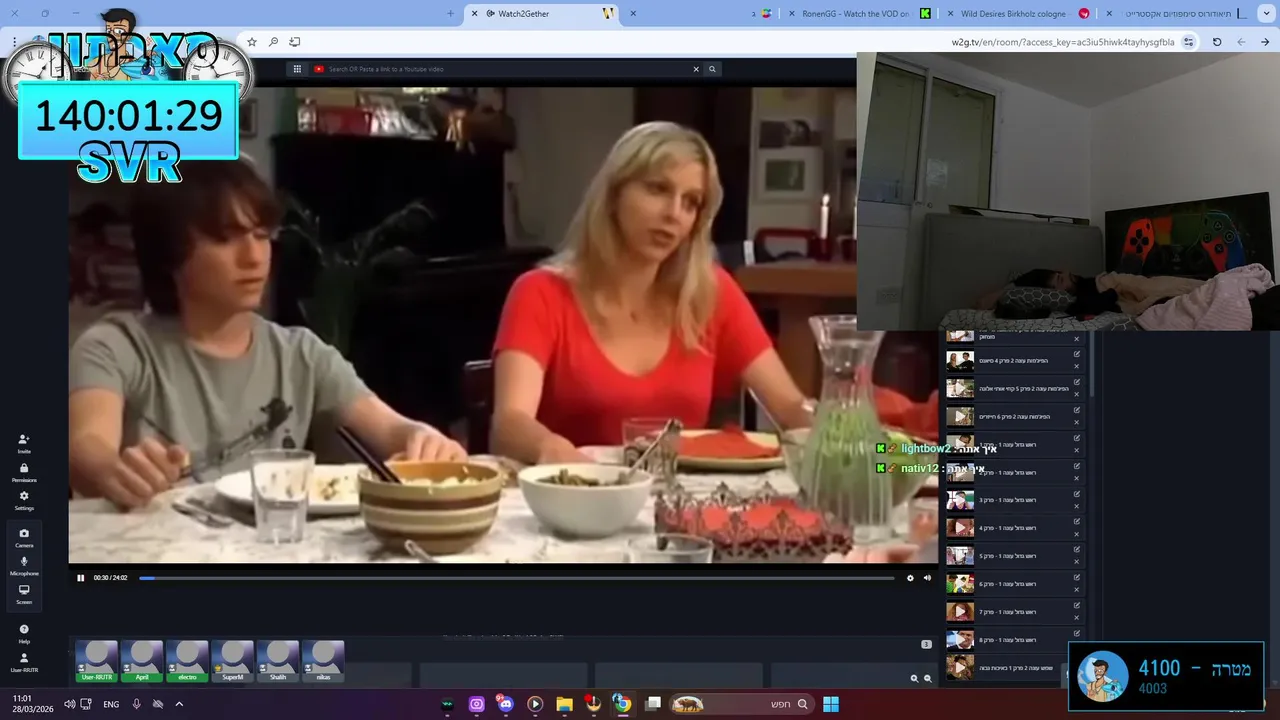Viewport: 1280px width, 720px height.
Task: Open the apps grid beside the search bar
Action: (x=297, y=69)
